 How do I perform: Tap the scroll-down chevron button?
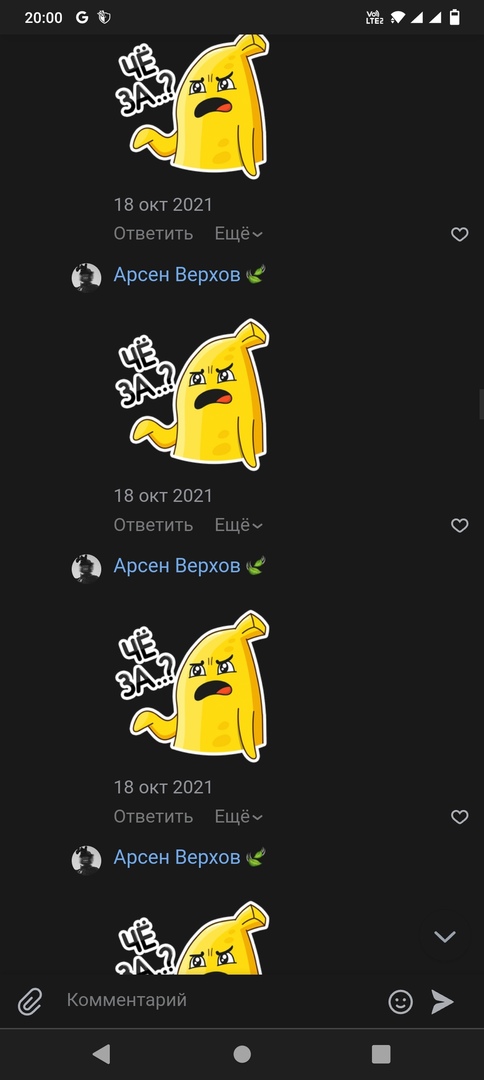tap(445, 936)
